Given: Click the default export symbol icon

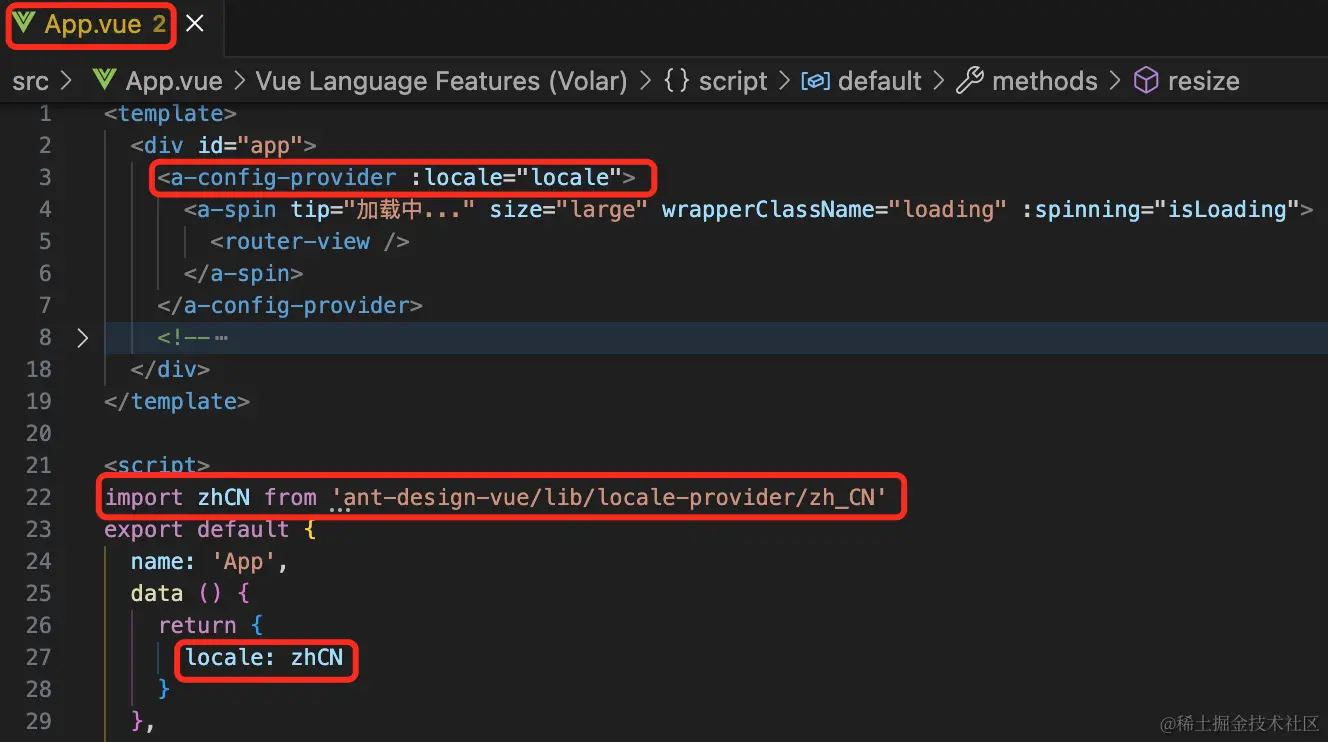Looking at the screenshot, I should click(816, 81).
